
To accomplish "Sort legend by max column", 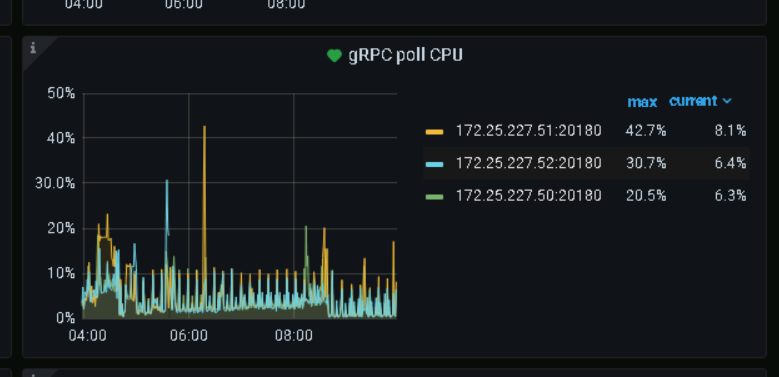I will [x=642, y=102].
